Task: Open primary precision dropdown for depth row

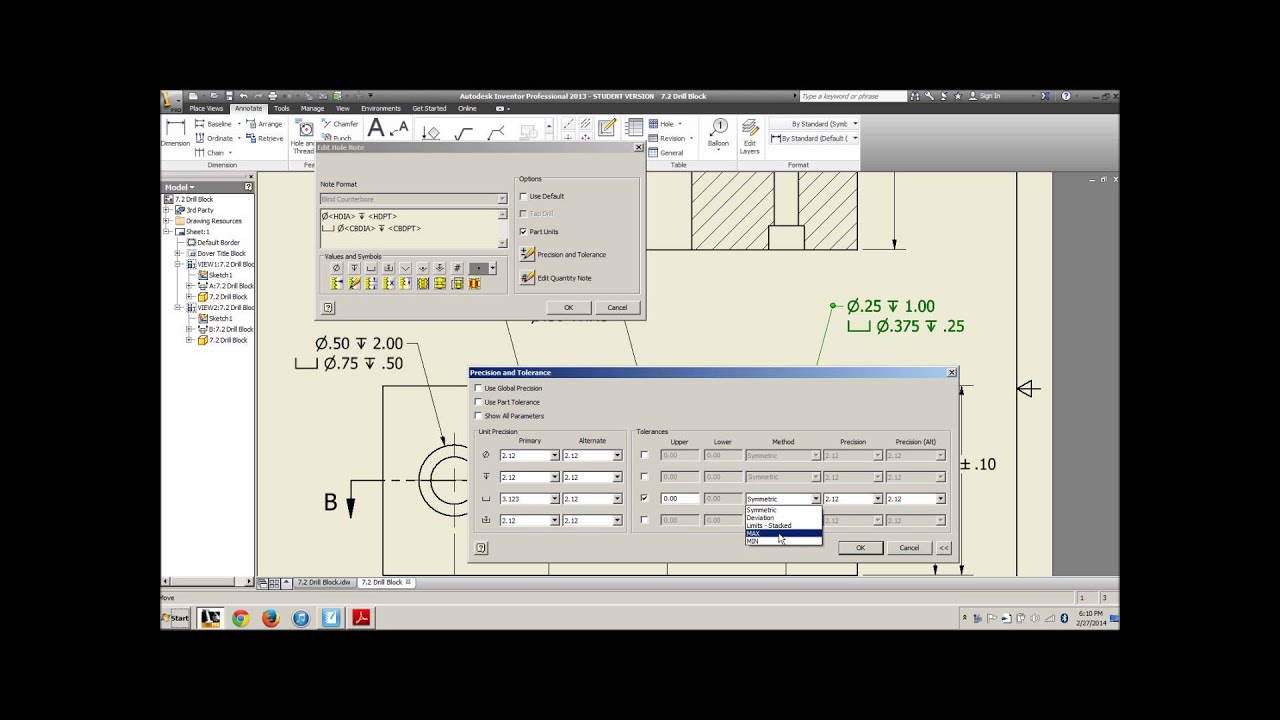Action: pyautogui.click(x=555, y=477)
